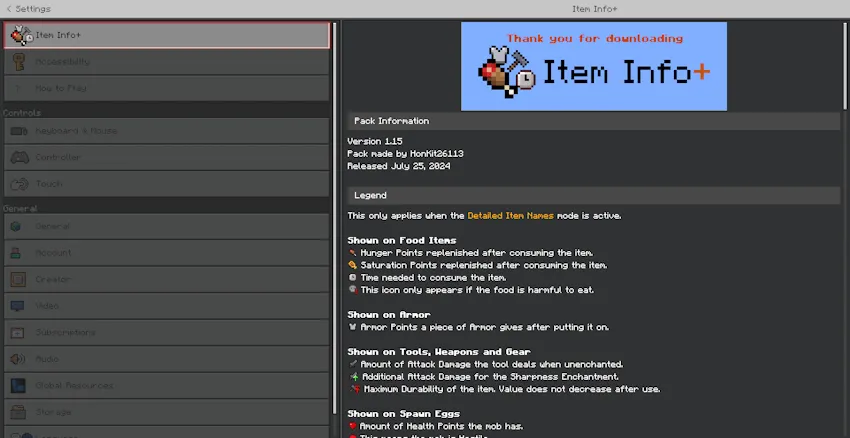This screenshot has width=850, height=438.
Task: Click the 'Item Info+' window title text
Action: (595, 9)
